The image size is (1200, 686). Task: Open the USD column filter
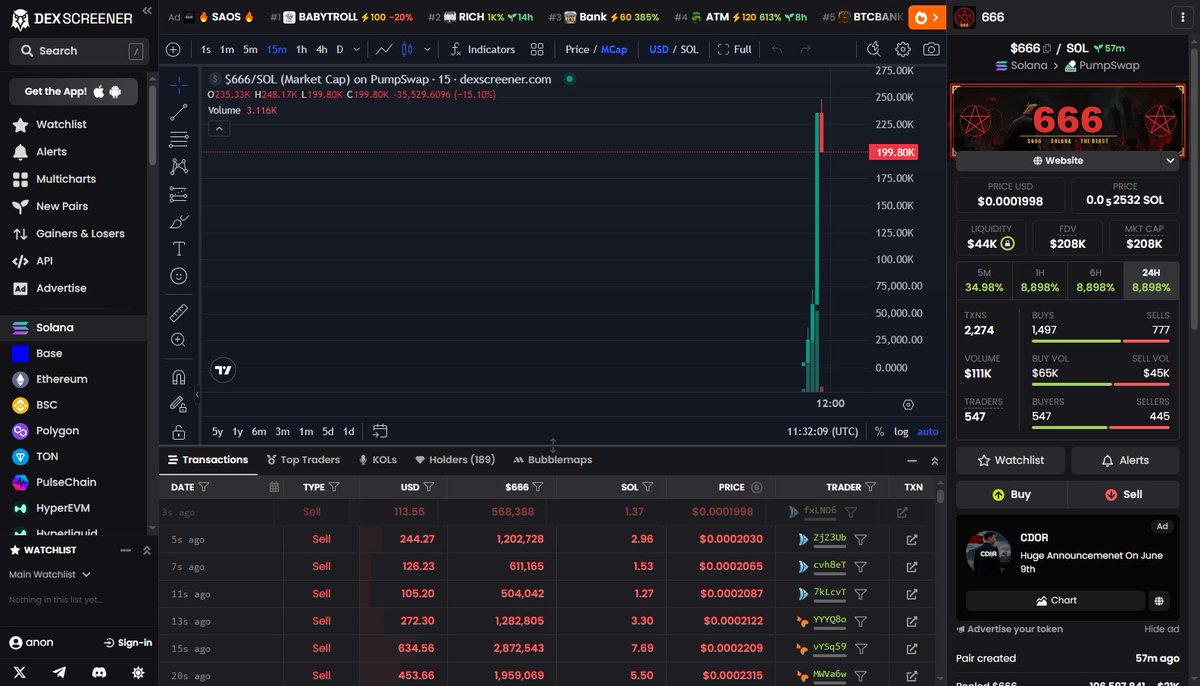point(429,487)
